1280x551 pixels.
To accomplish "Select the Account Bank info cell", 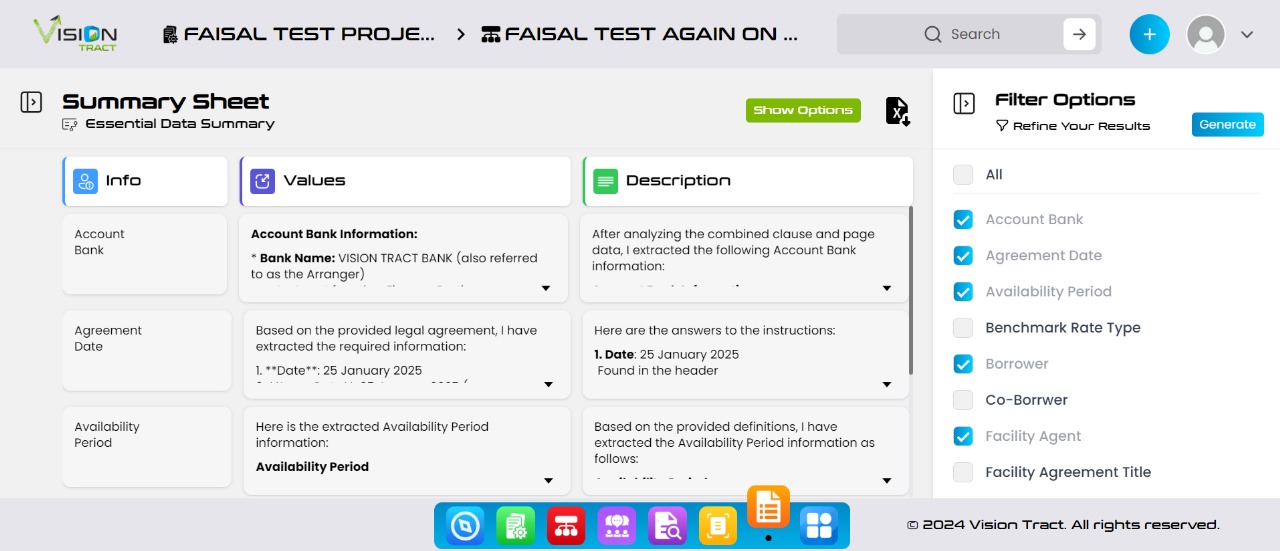I will [145, 254].
